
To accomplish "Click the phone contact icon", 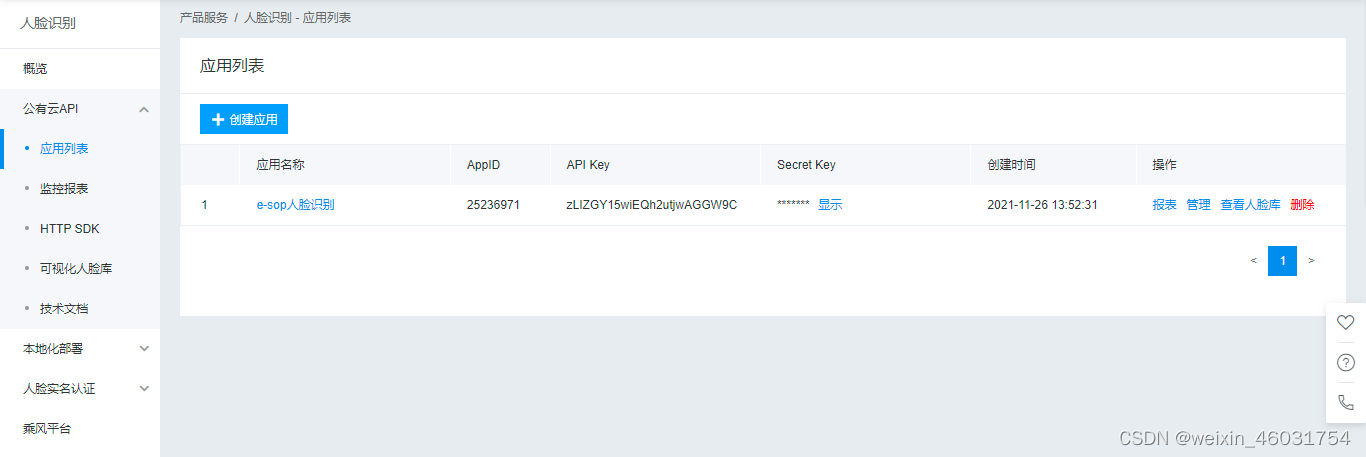I will (x=1346, y=402).
